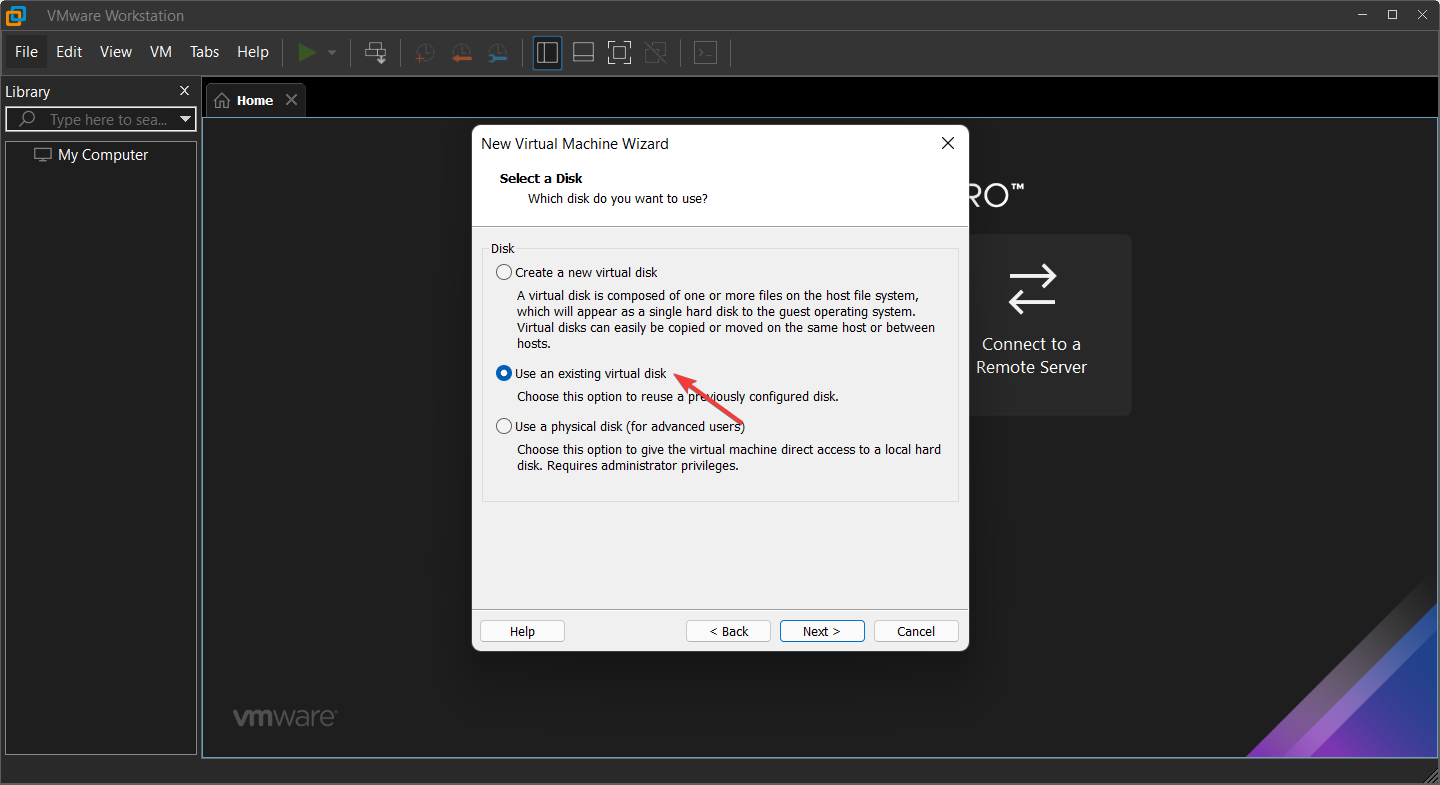The height and width of the screenshot is (785, 1440).
Task: Click the Unity mode toolbar icon
Action: pyautogui.click(x=655, y=53)
